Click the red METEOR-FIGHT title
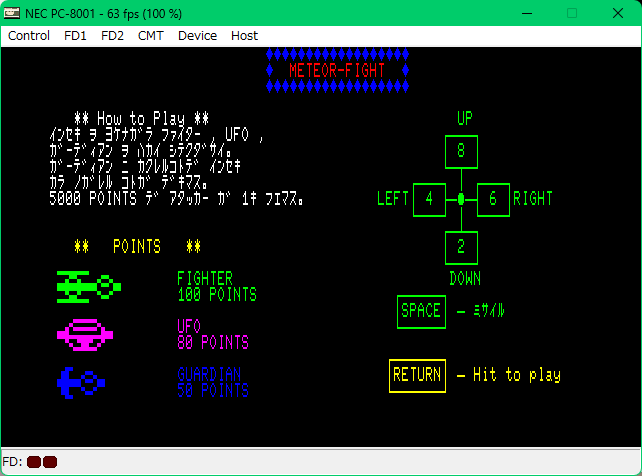Viewport: 642px width, 476px height. click(337, 71)
